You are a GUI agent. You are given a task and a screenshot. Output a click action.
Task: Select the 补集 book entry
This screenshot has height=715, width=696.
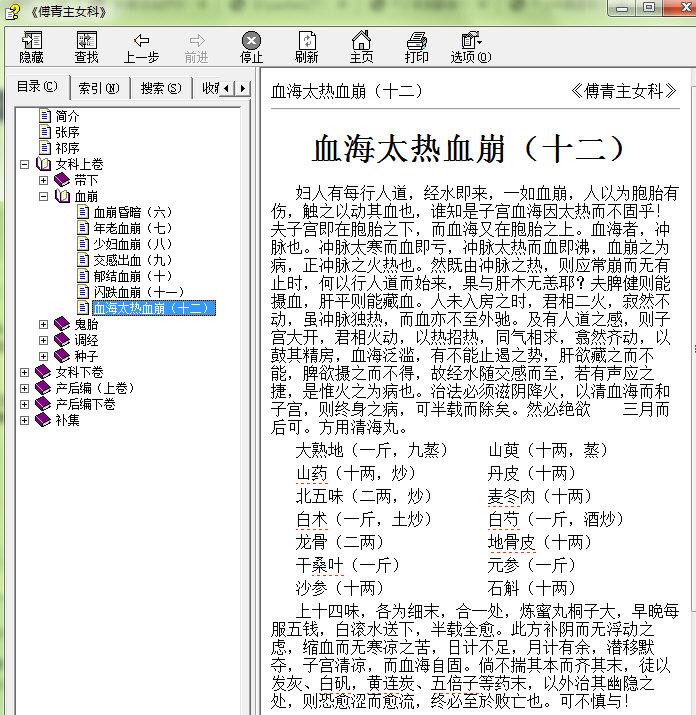[67, 420]
